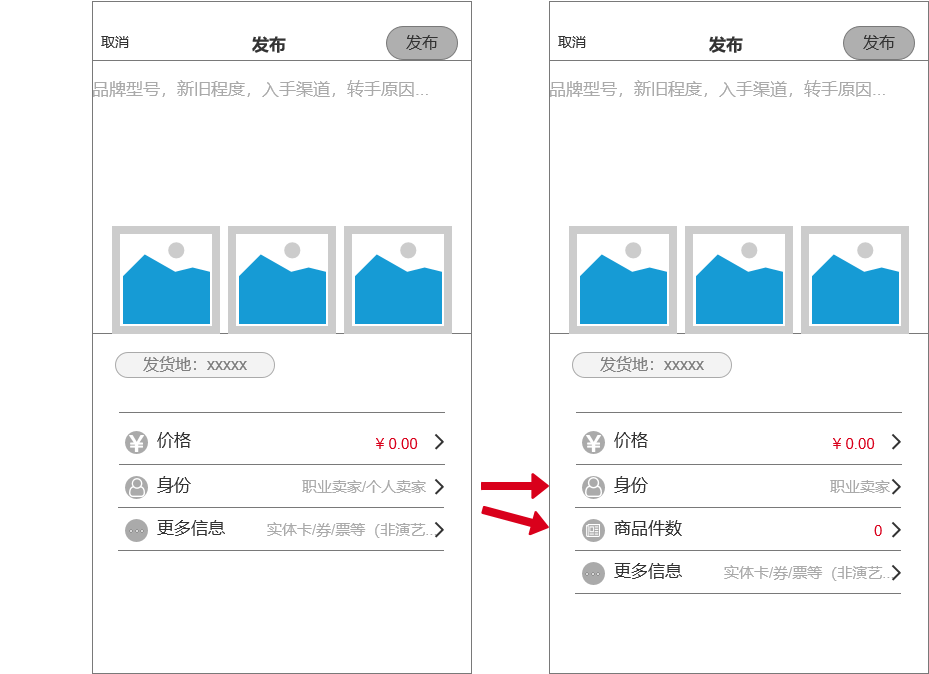Select the price icon on the right screen
The image size is (929, 674).
click(x=593, y=441)
